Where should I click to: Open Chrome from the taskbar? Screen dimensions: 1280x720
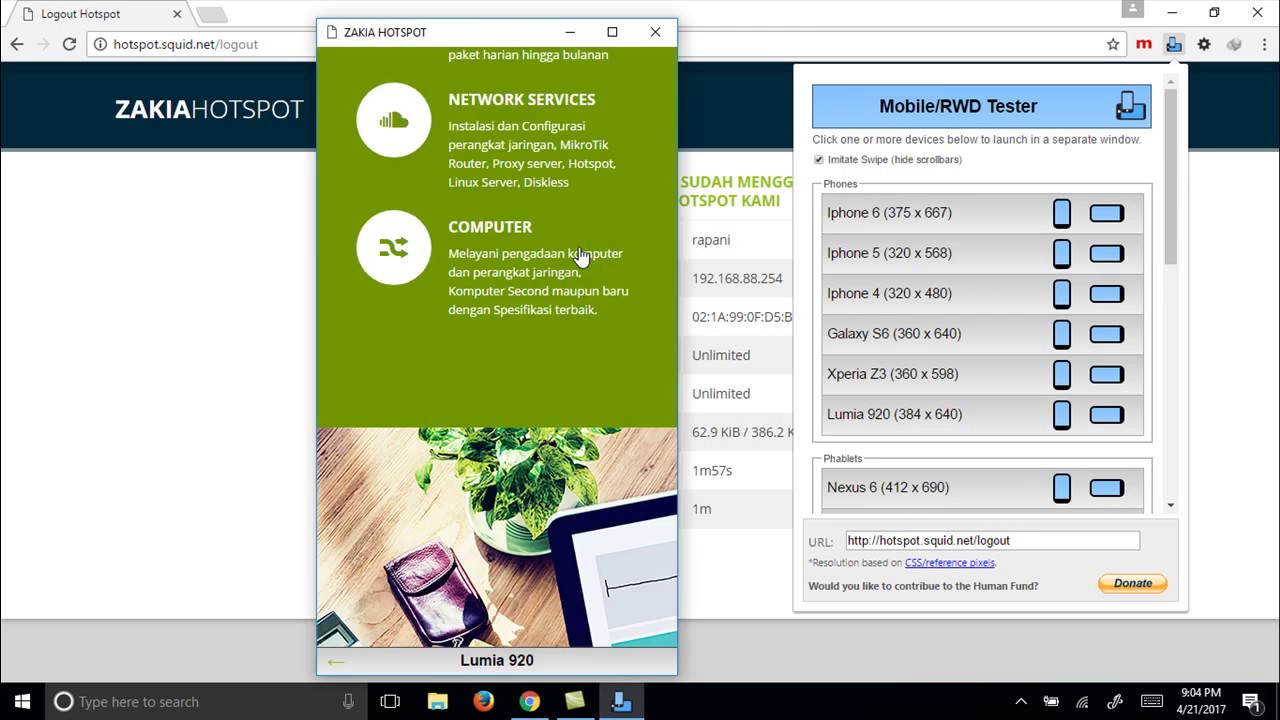(529, 702)
